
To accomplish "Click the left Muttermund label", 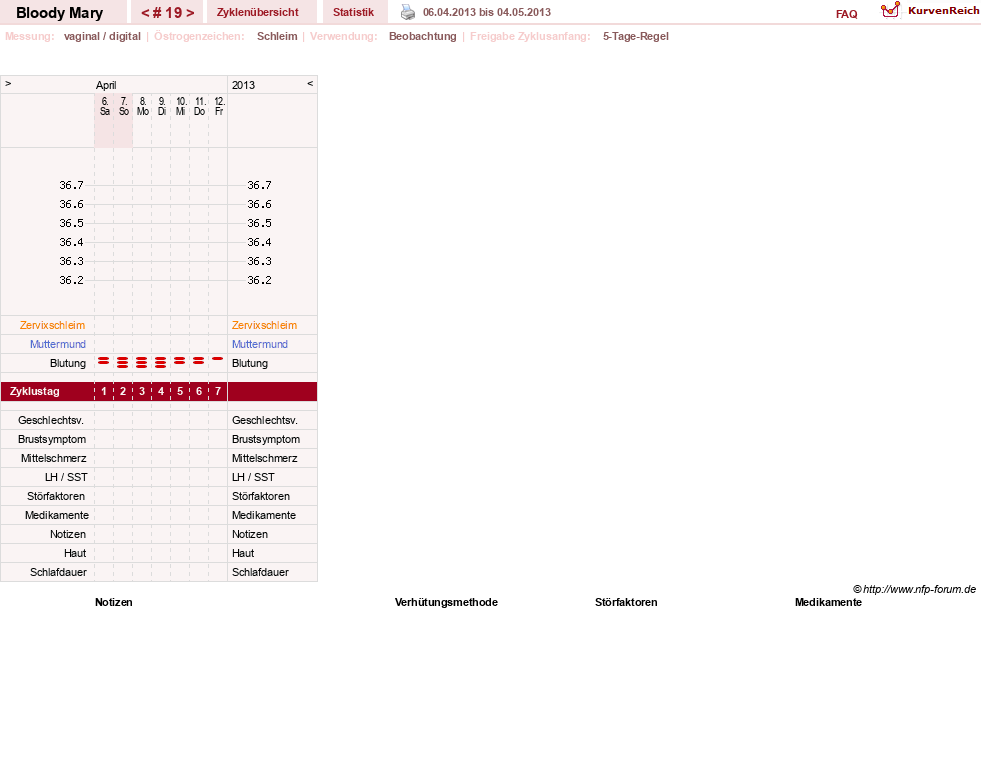I will click(58, 344).
